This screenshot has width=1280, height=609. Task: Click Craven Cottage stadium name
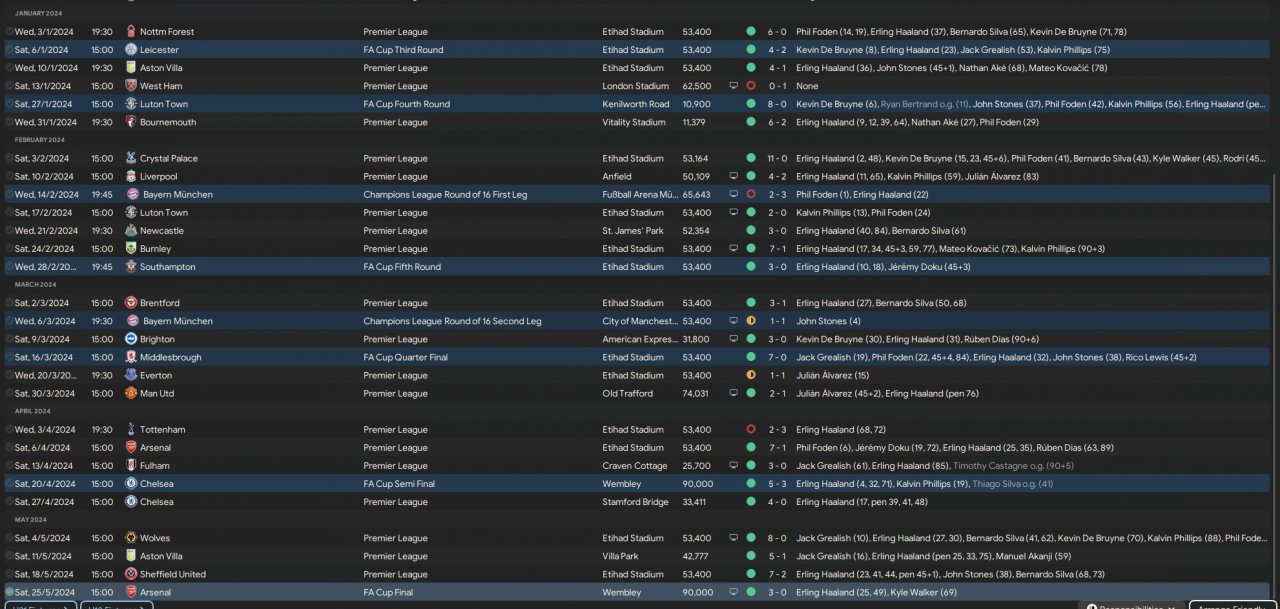click(x=635, y=466)
